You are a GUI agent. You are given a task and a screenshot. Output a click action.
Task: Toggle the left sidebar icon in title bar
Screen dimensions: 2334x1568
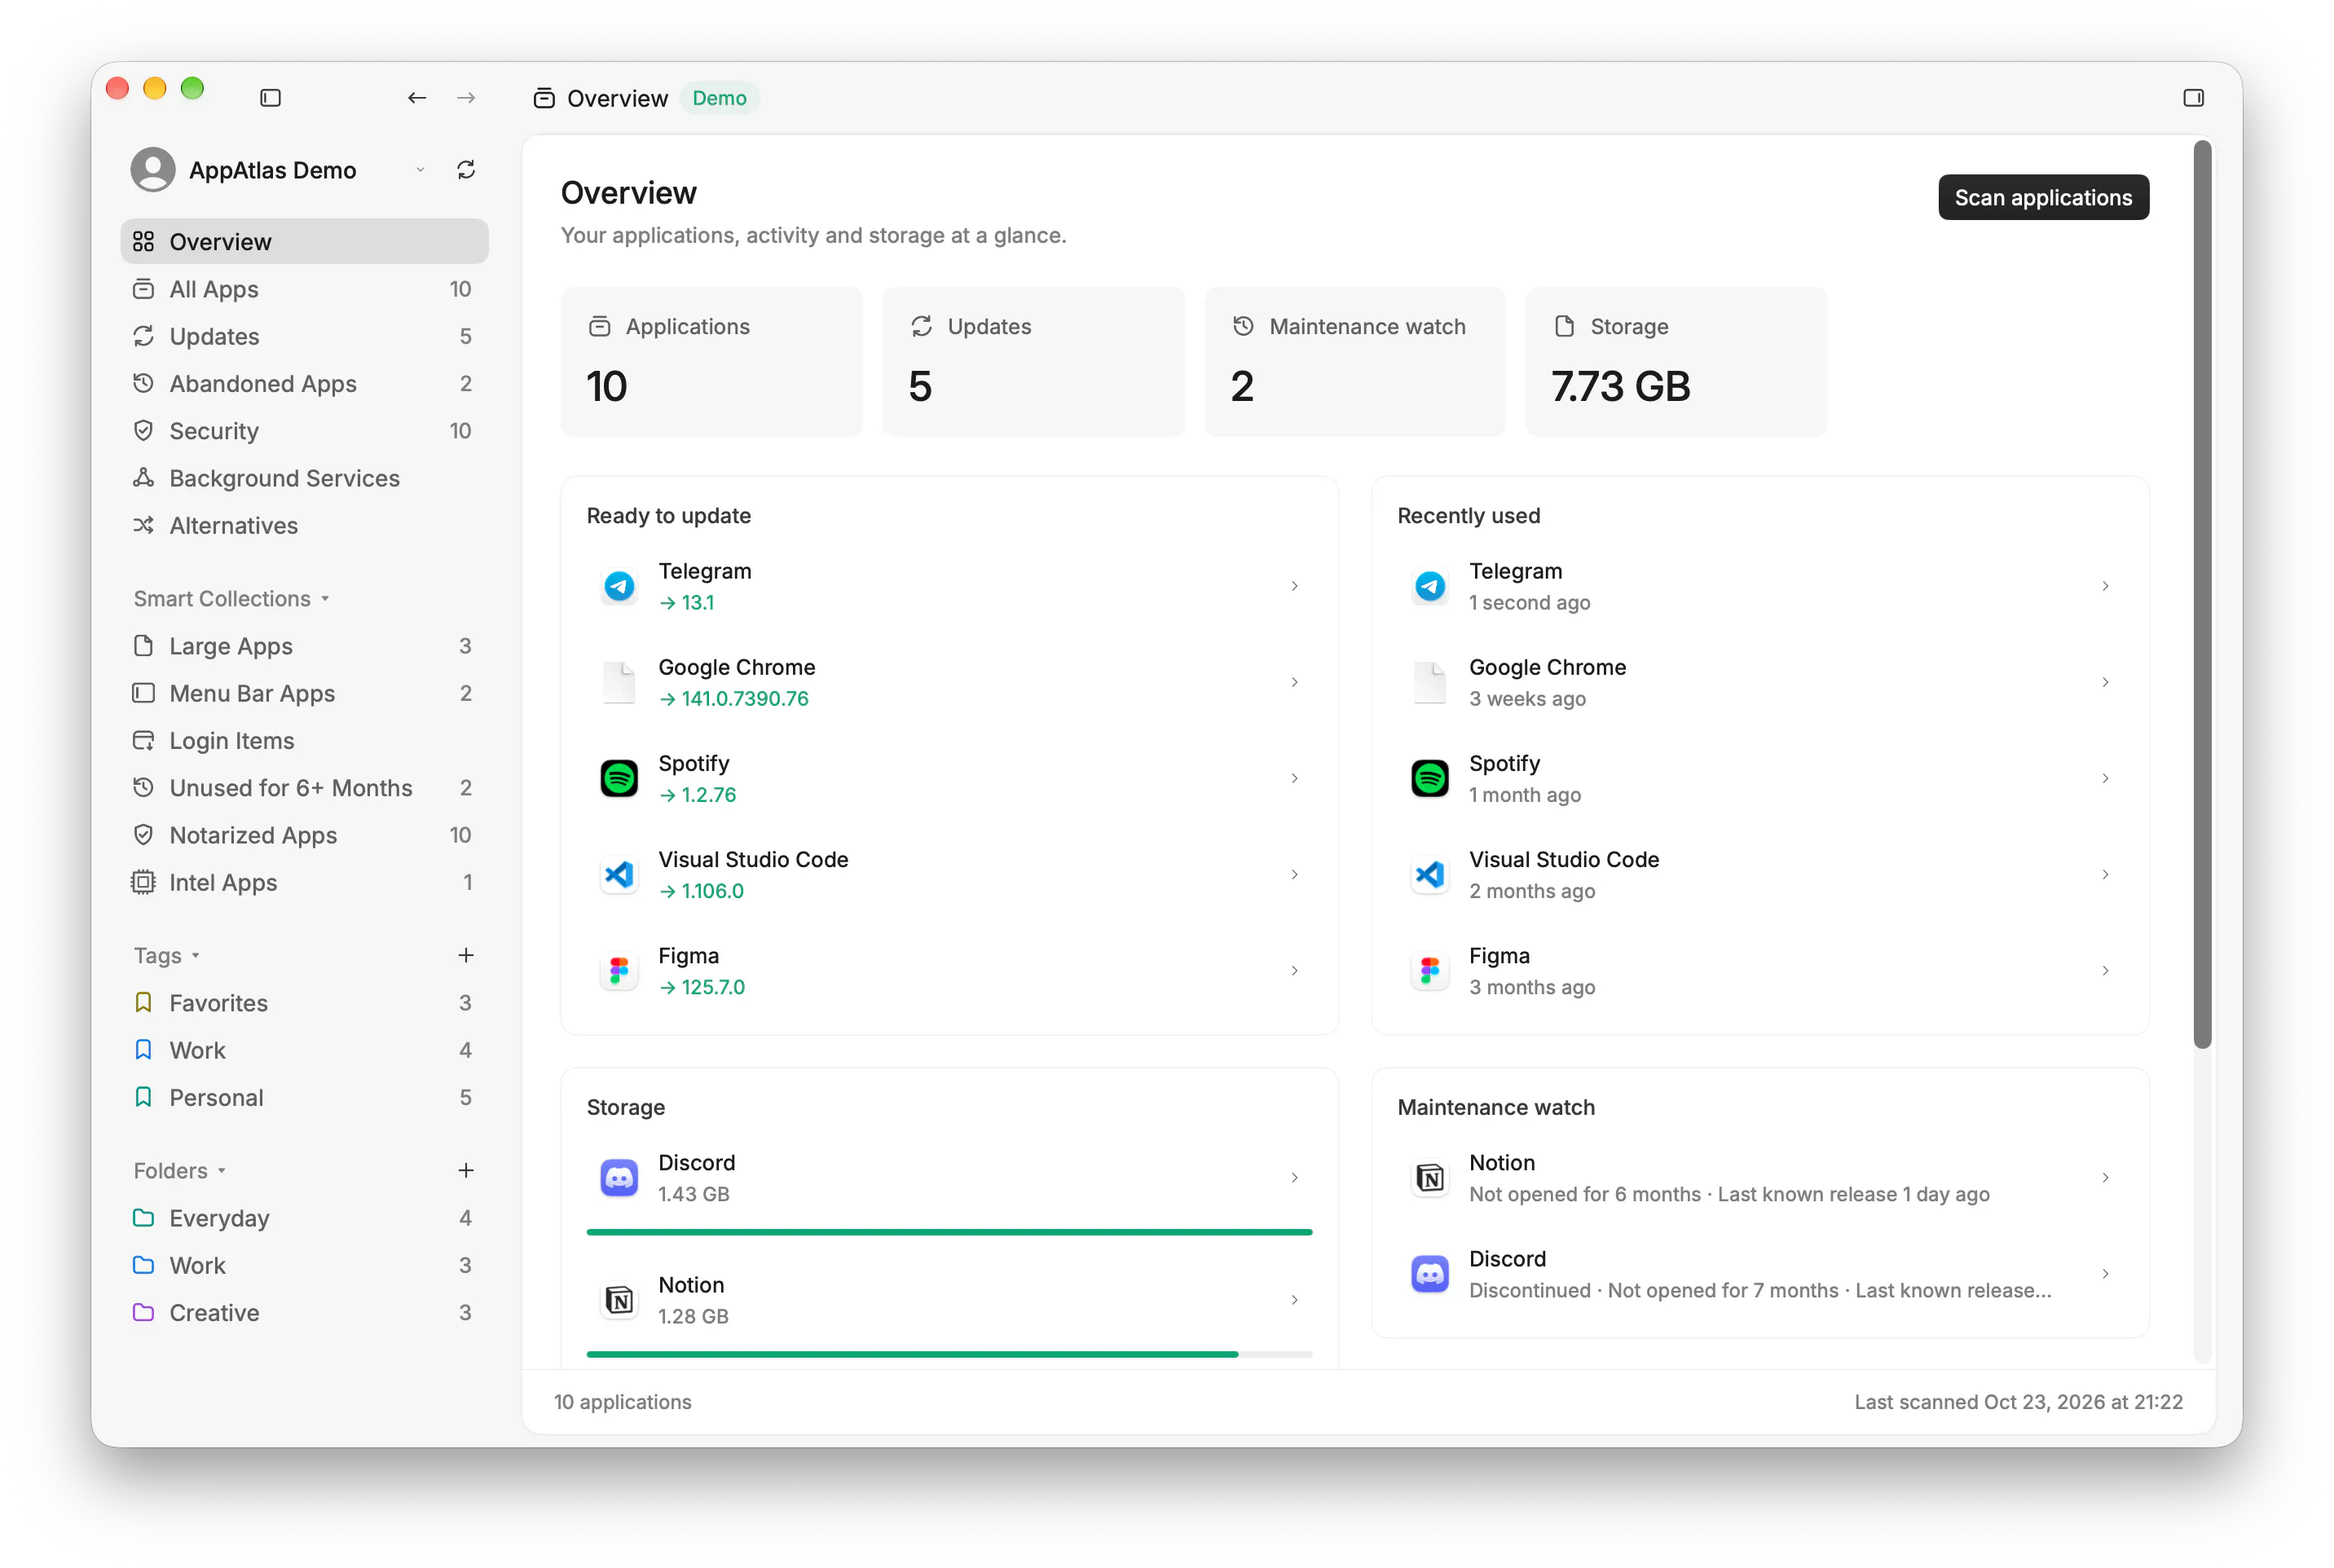[270, 98]
